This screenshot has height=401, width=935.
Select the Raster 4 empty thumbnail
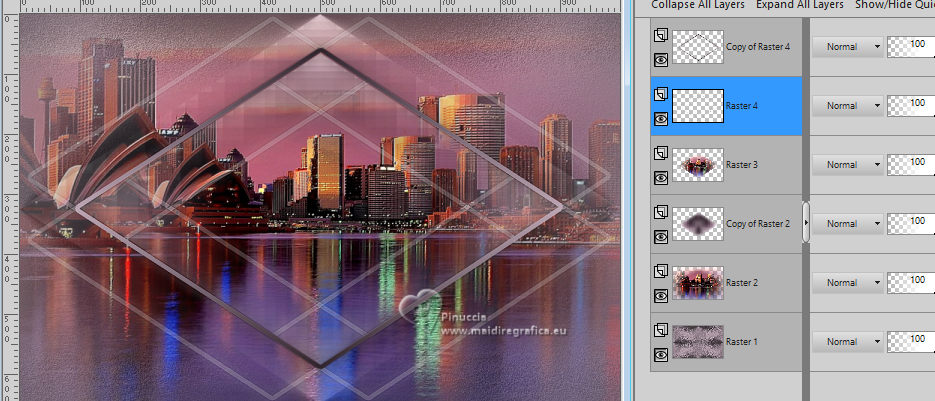698,106
